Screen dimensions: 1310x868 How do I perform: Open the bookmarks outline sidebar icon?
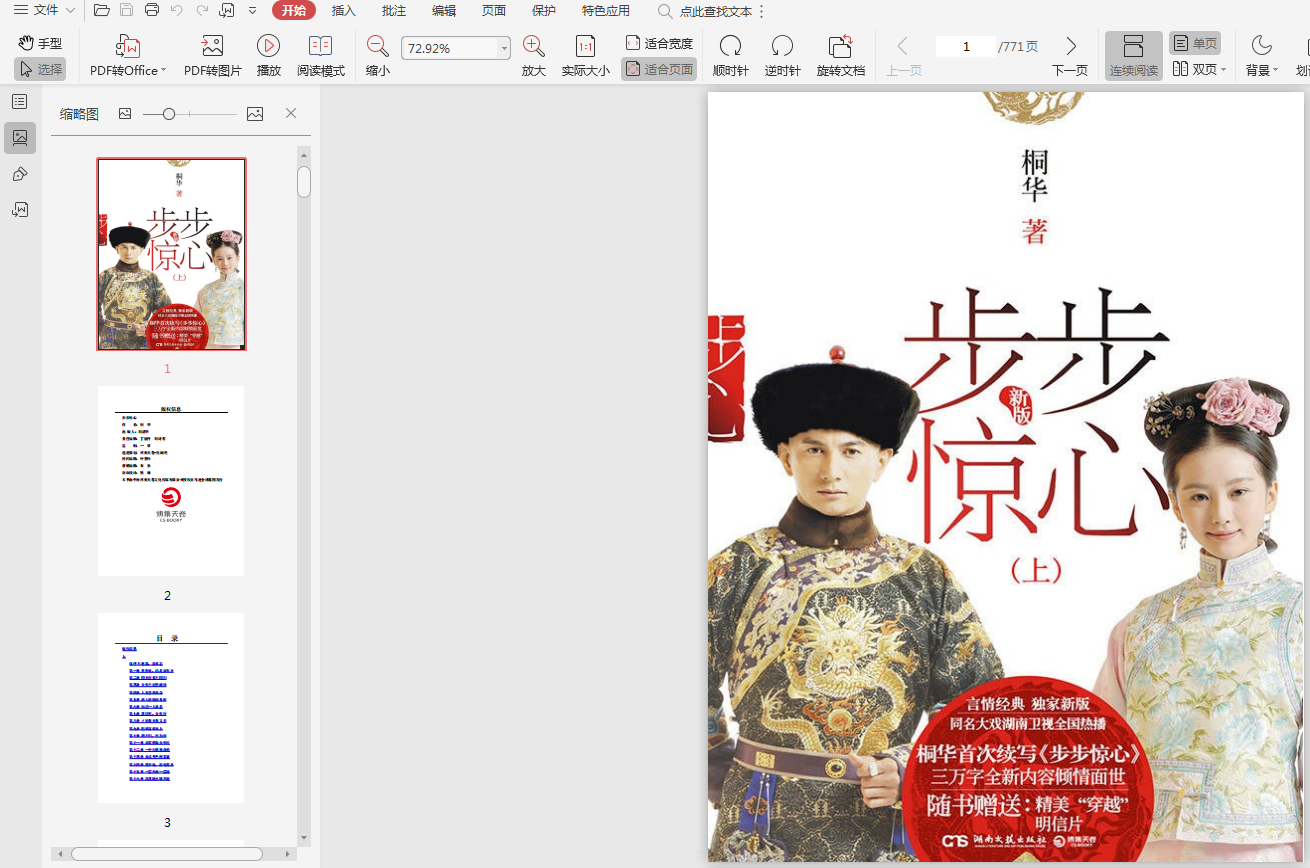20,102
